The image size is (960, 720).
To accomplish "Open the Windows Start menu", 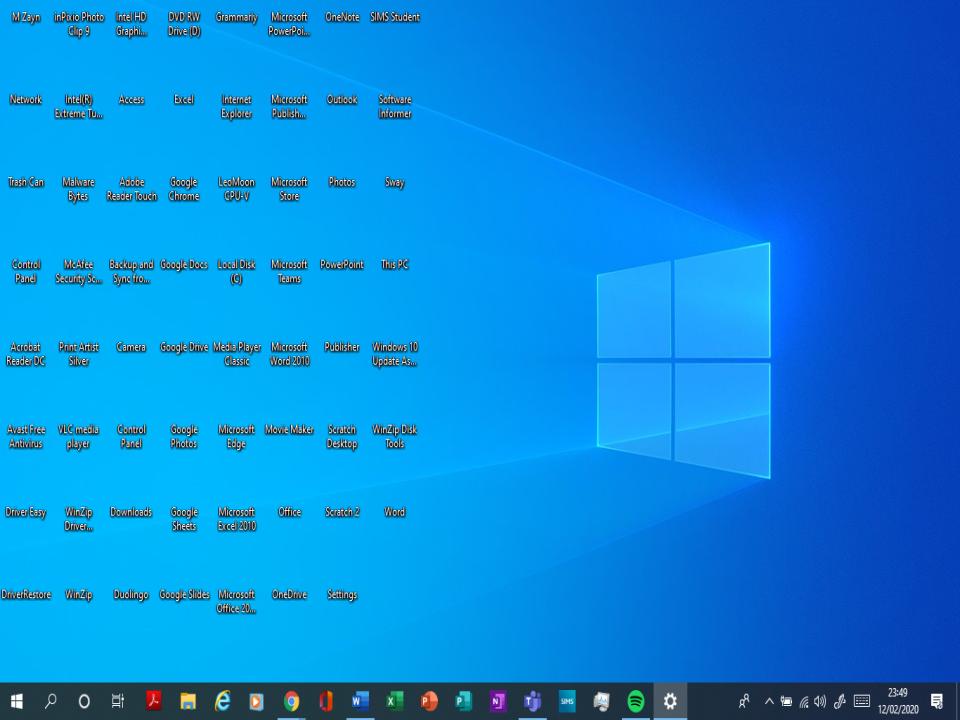I will tap(17, 701).
